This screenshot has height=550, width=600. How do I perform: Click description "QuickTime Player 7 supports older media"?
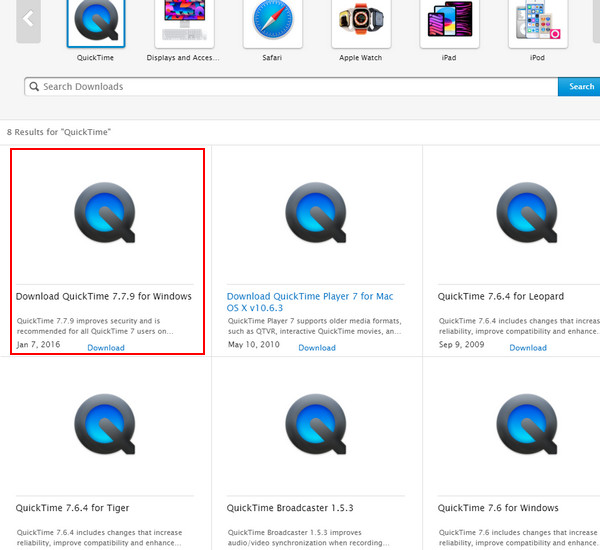(x=315, y=326)
